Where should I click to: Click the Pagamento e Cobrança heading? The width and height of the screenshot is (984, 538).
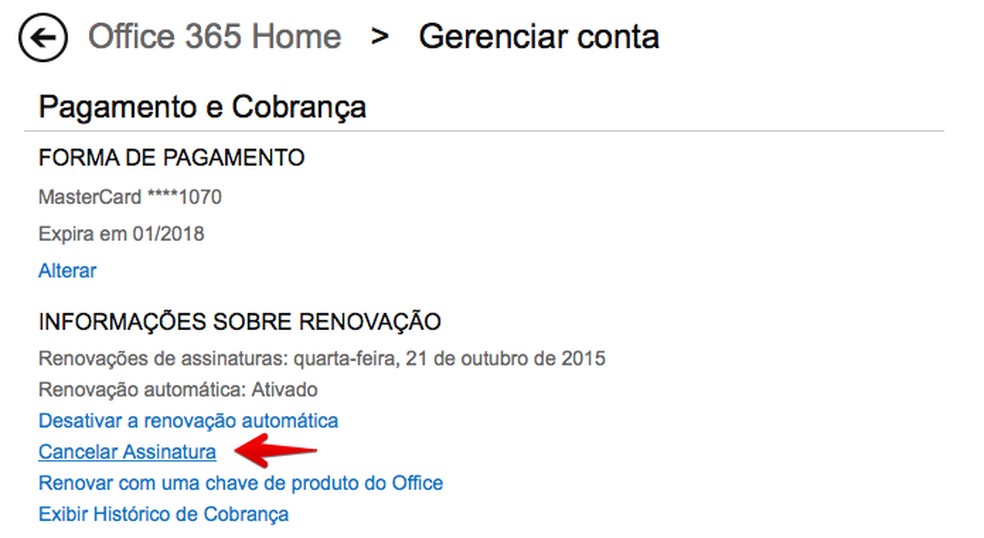(202, 107)
